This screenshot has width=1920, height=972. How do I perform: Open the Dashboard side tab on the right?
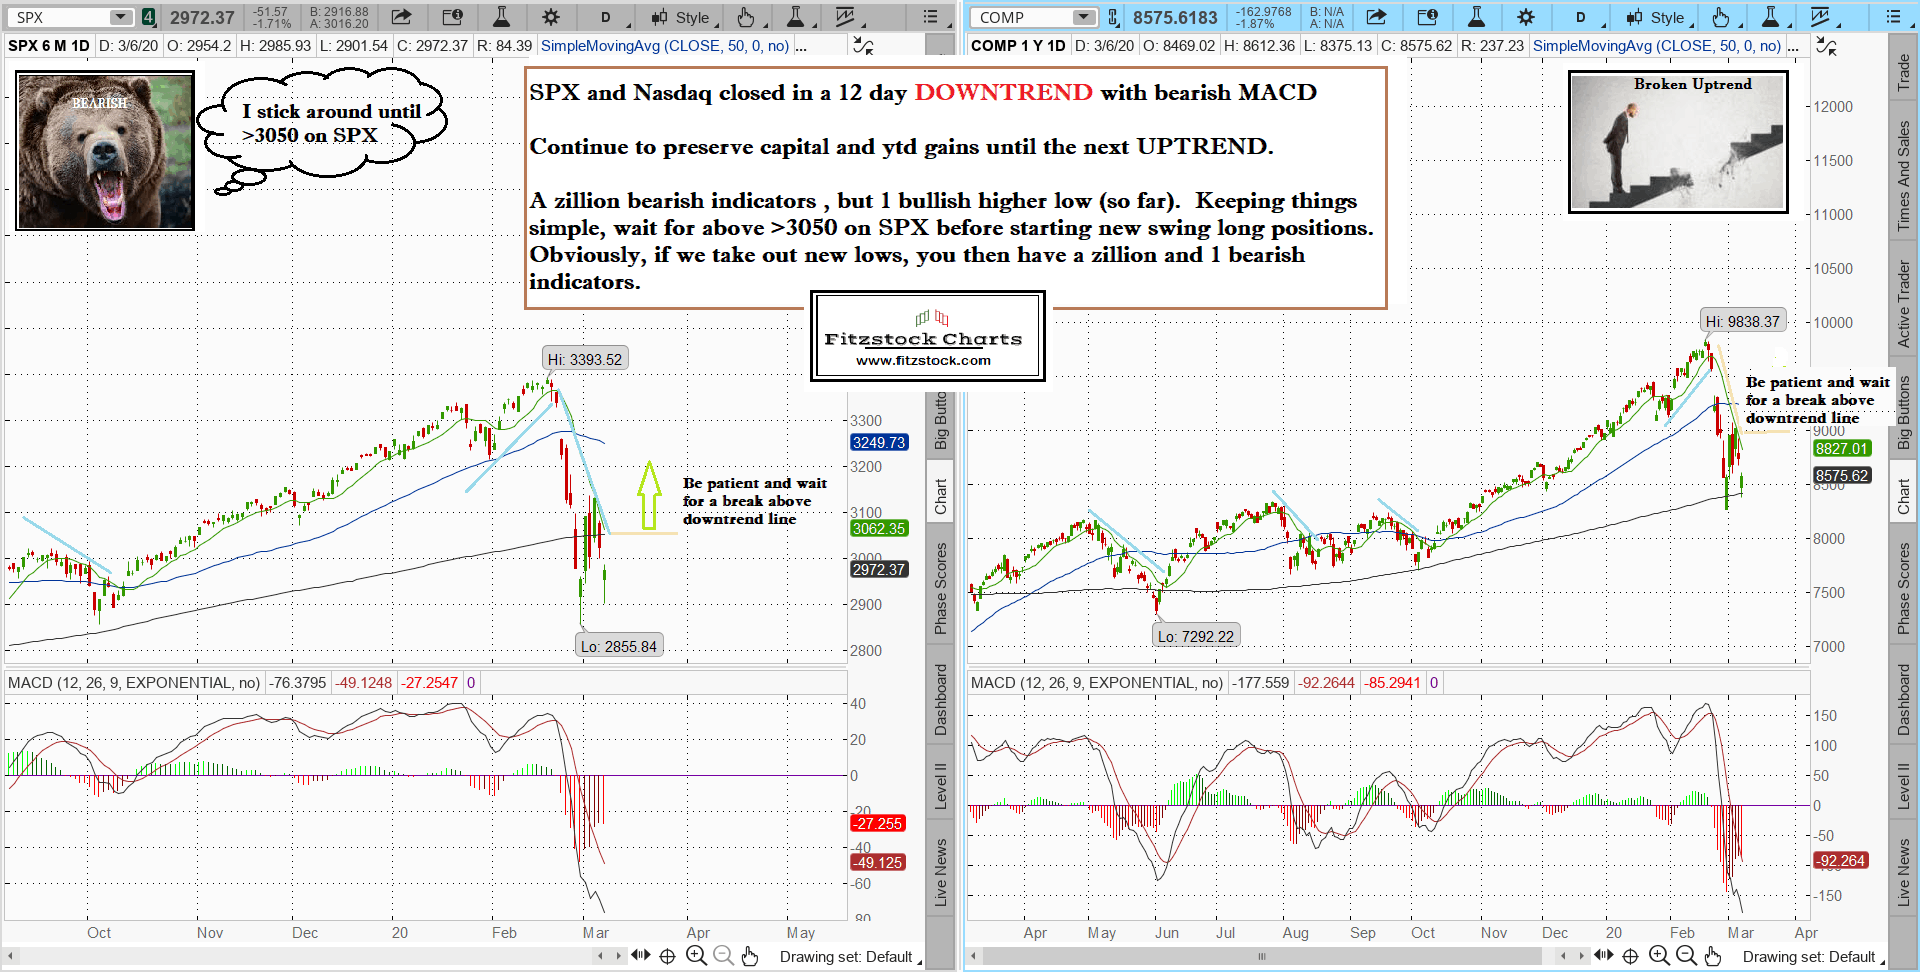tap(1903, 699)
